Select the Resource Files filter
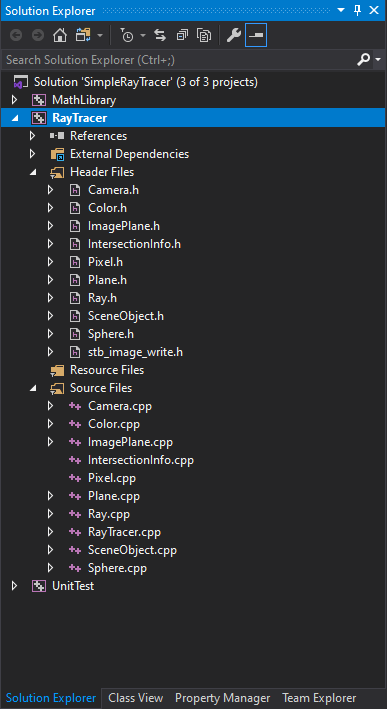The image size is (387, 709). pos(107,370)
